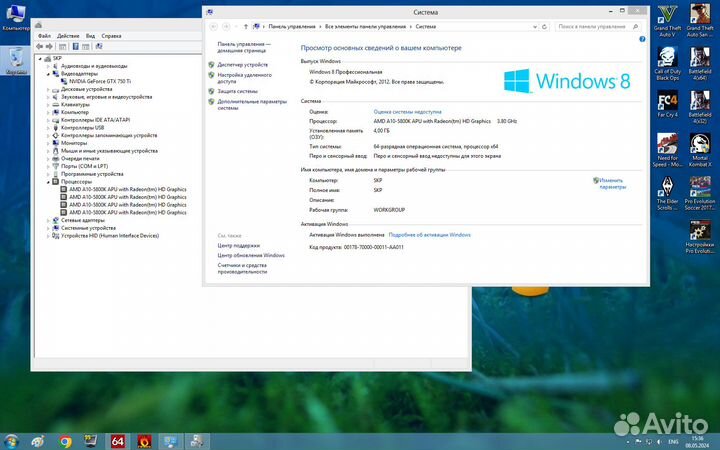Collapse the Видеоадаптеры category
This screenshot has width=720, height=450.
48,74
